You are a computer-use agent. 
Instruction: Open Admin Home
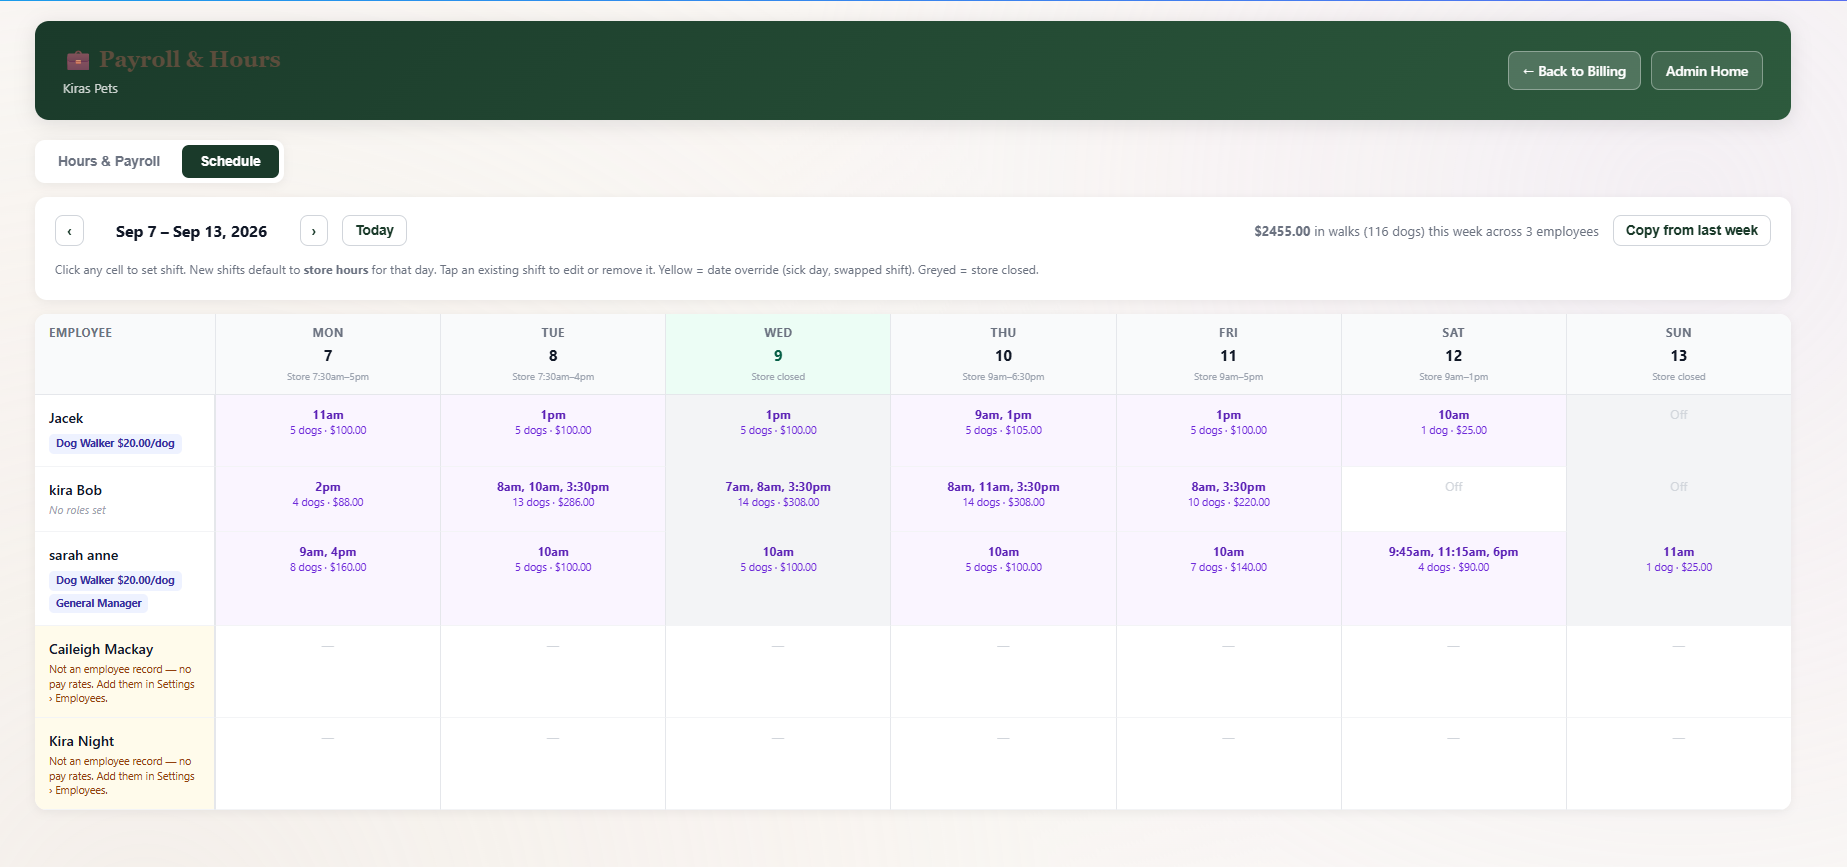click(1707, 71)
